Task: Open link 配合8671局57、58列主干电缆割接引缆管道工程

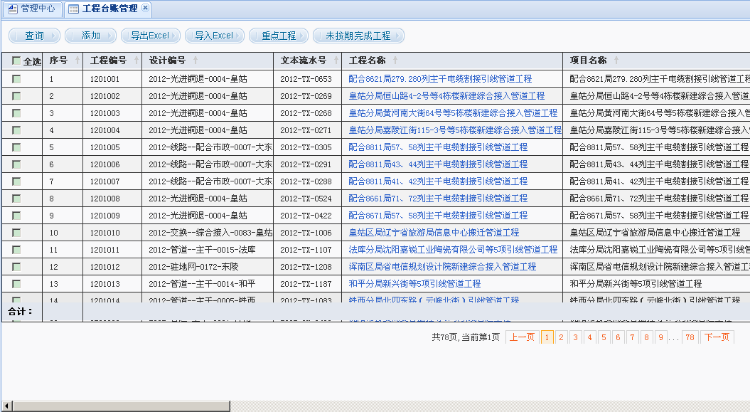Action: [x=438, y=216]
